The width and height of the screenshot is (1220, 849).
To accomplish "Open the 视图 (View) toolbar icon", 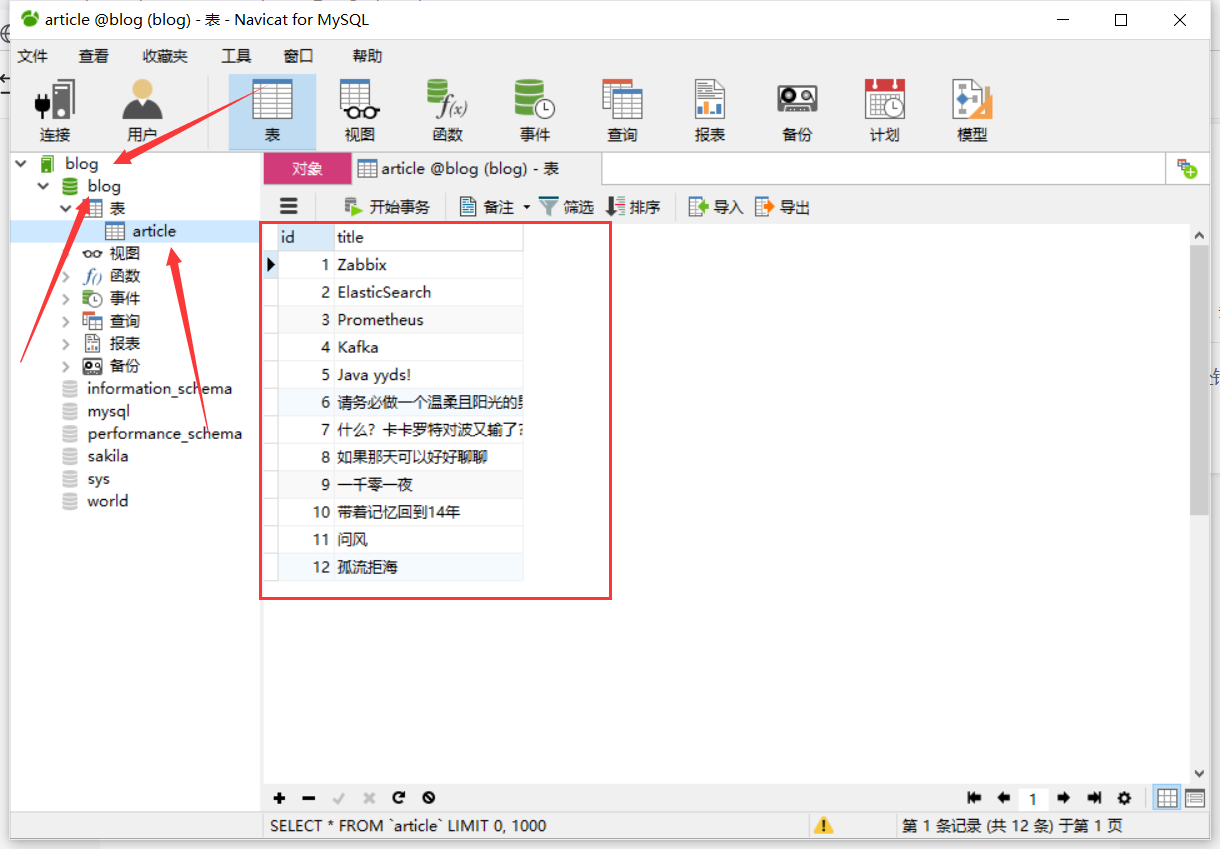I will (x=359, y=111).
